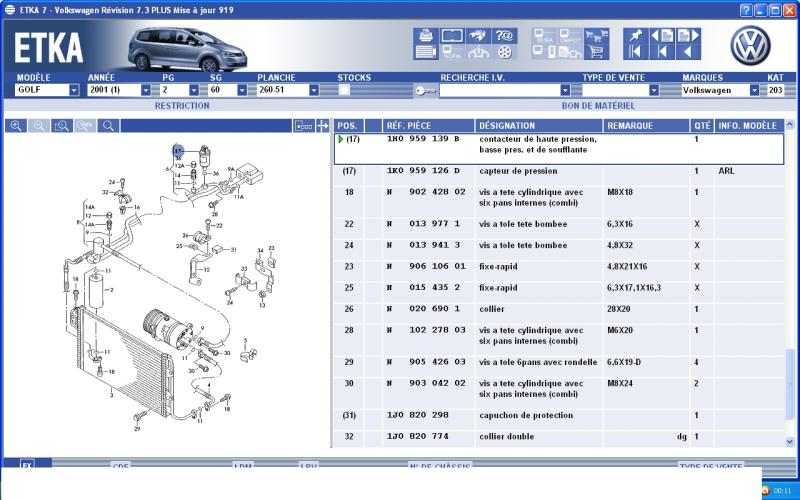Click highlighted callout 17 on the diagram
The image size is (800, 500).
tap(178, 151)
